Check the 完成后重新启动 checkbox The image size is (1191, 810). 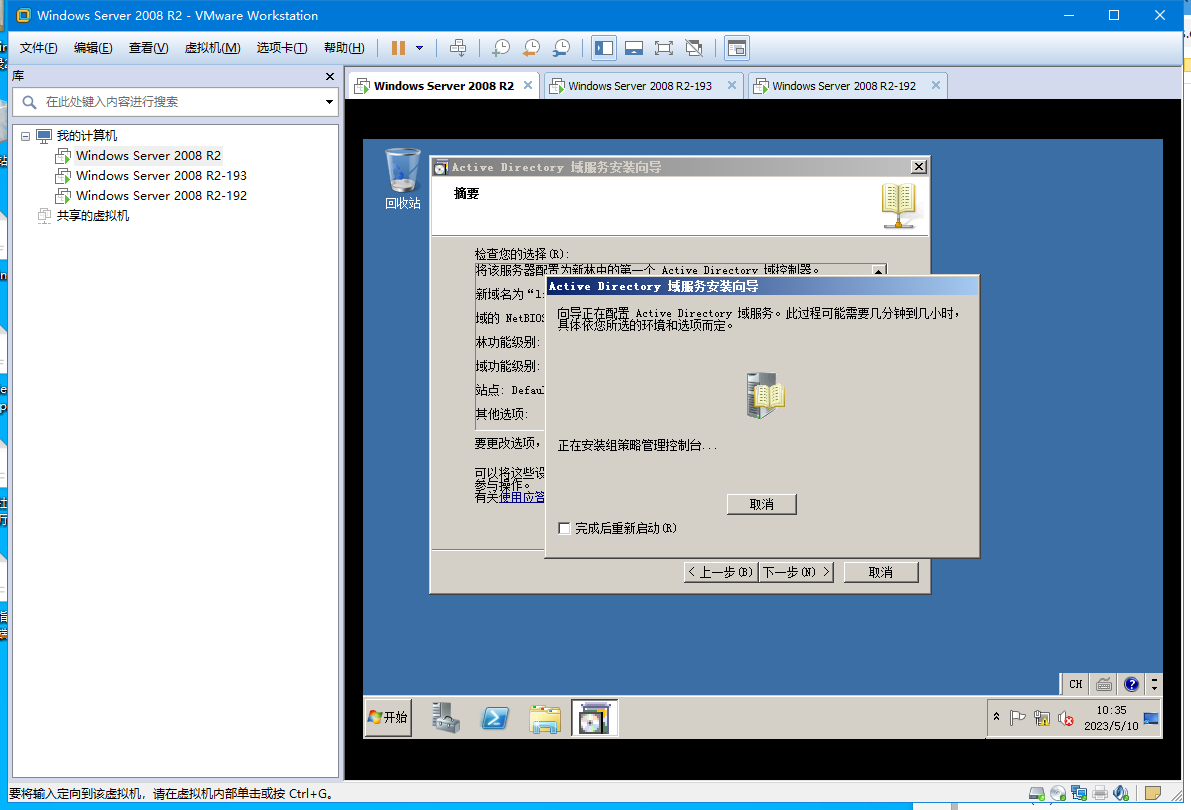click(564, 528)
